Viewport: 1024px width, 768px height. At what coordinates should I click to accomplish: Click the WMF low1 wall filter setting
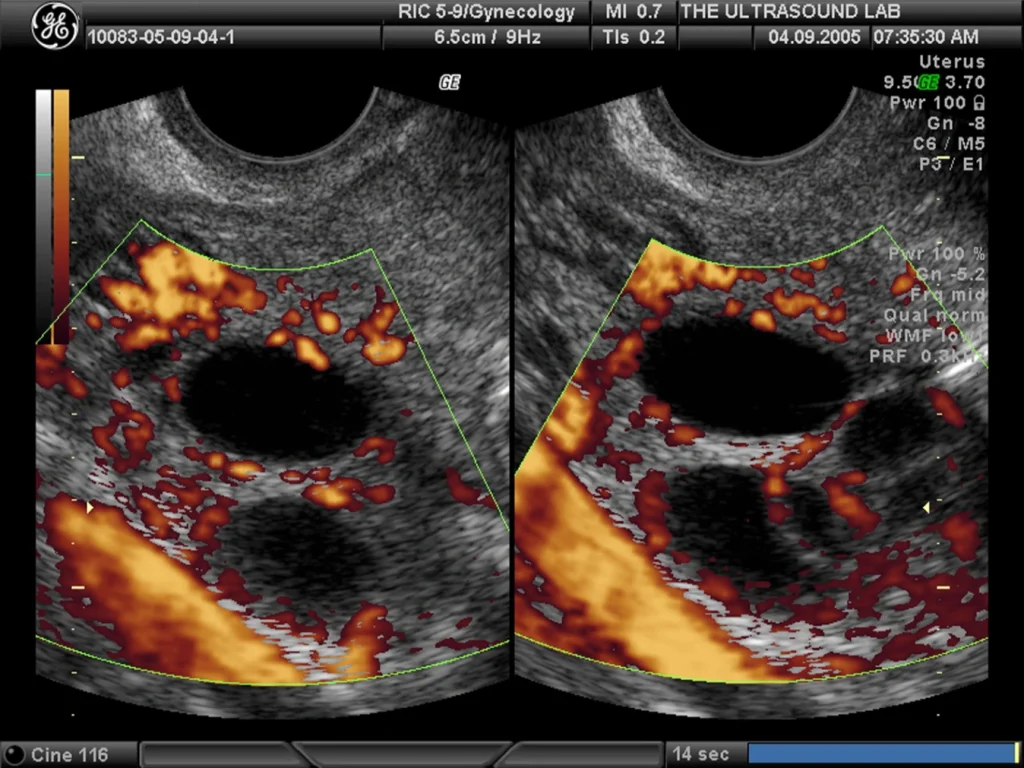(935, 336)
